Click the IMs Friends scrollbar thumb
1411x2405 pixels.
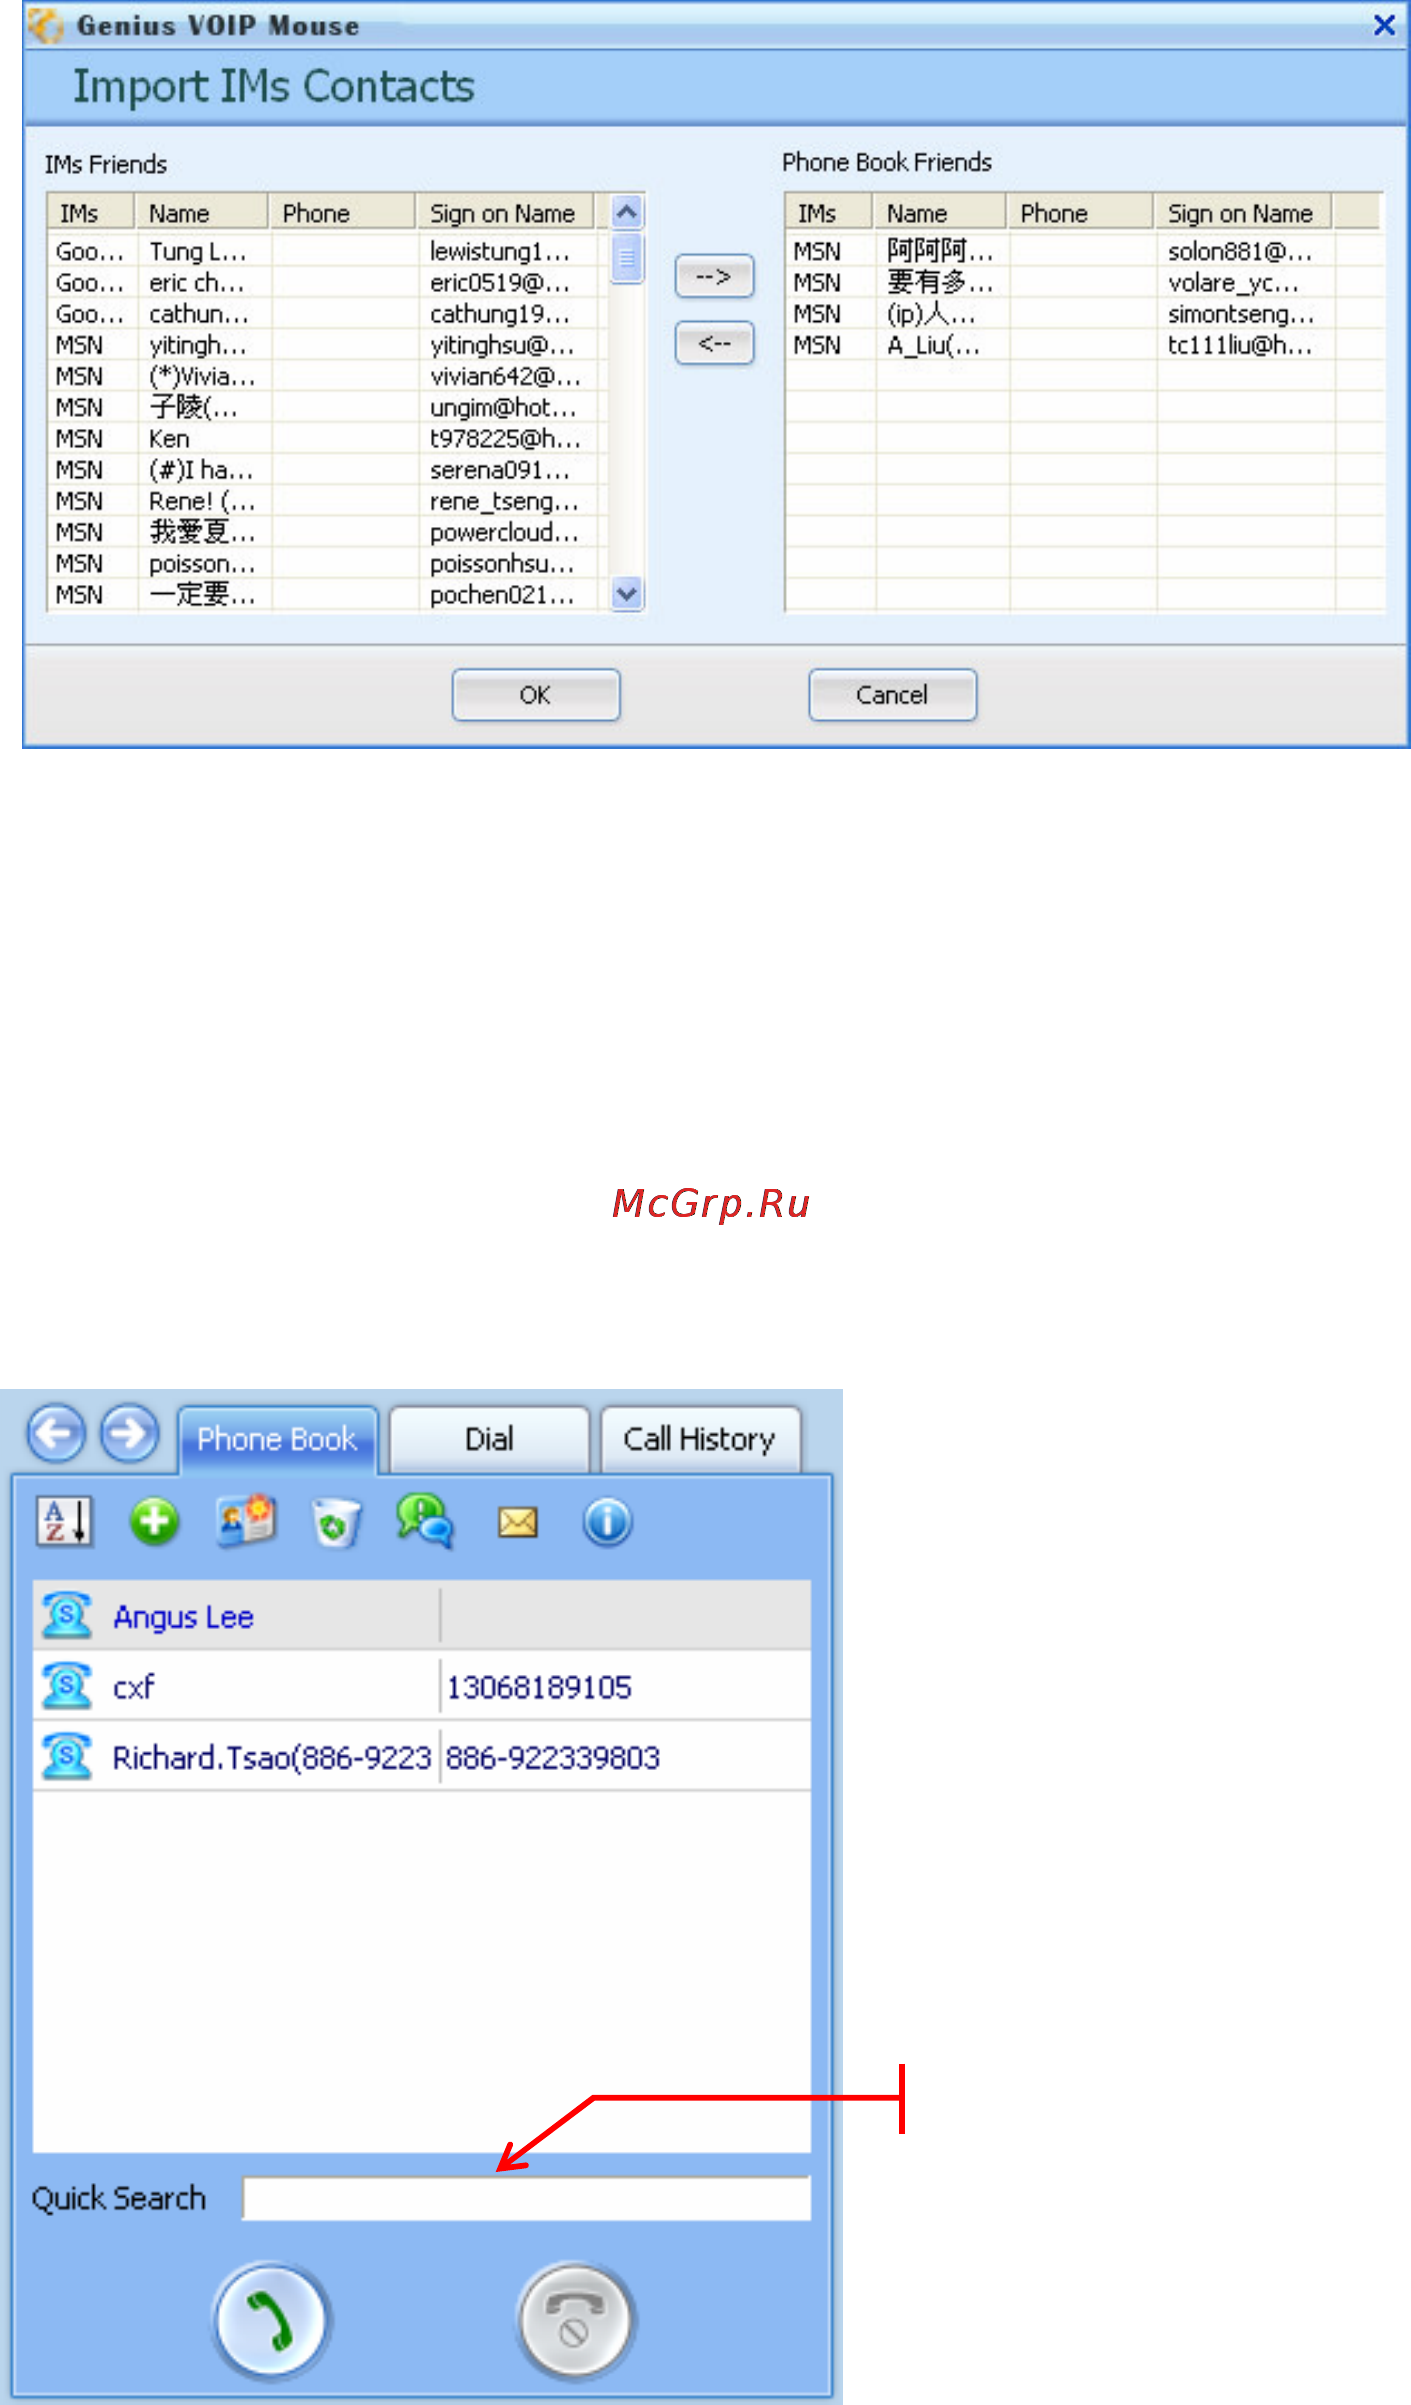[x=627, y=259]
